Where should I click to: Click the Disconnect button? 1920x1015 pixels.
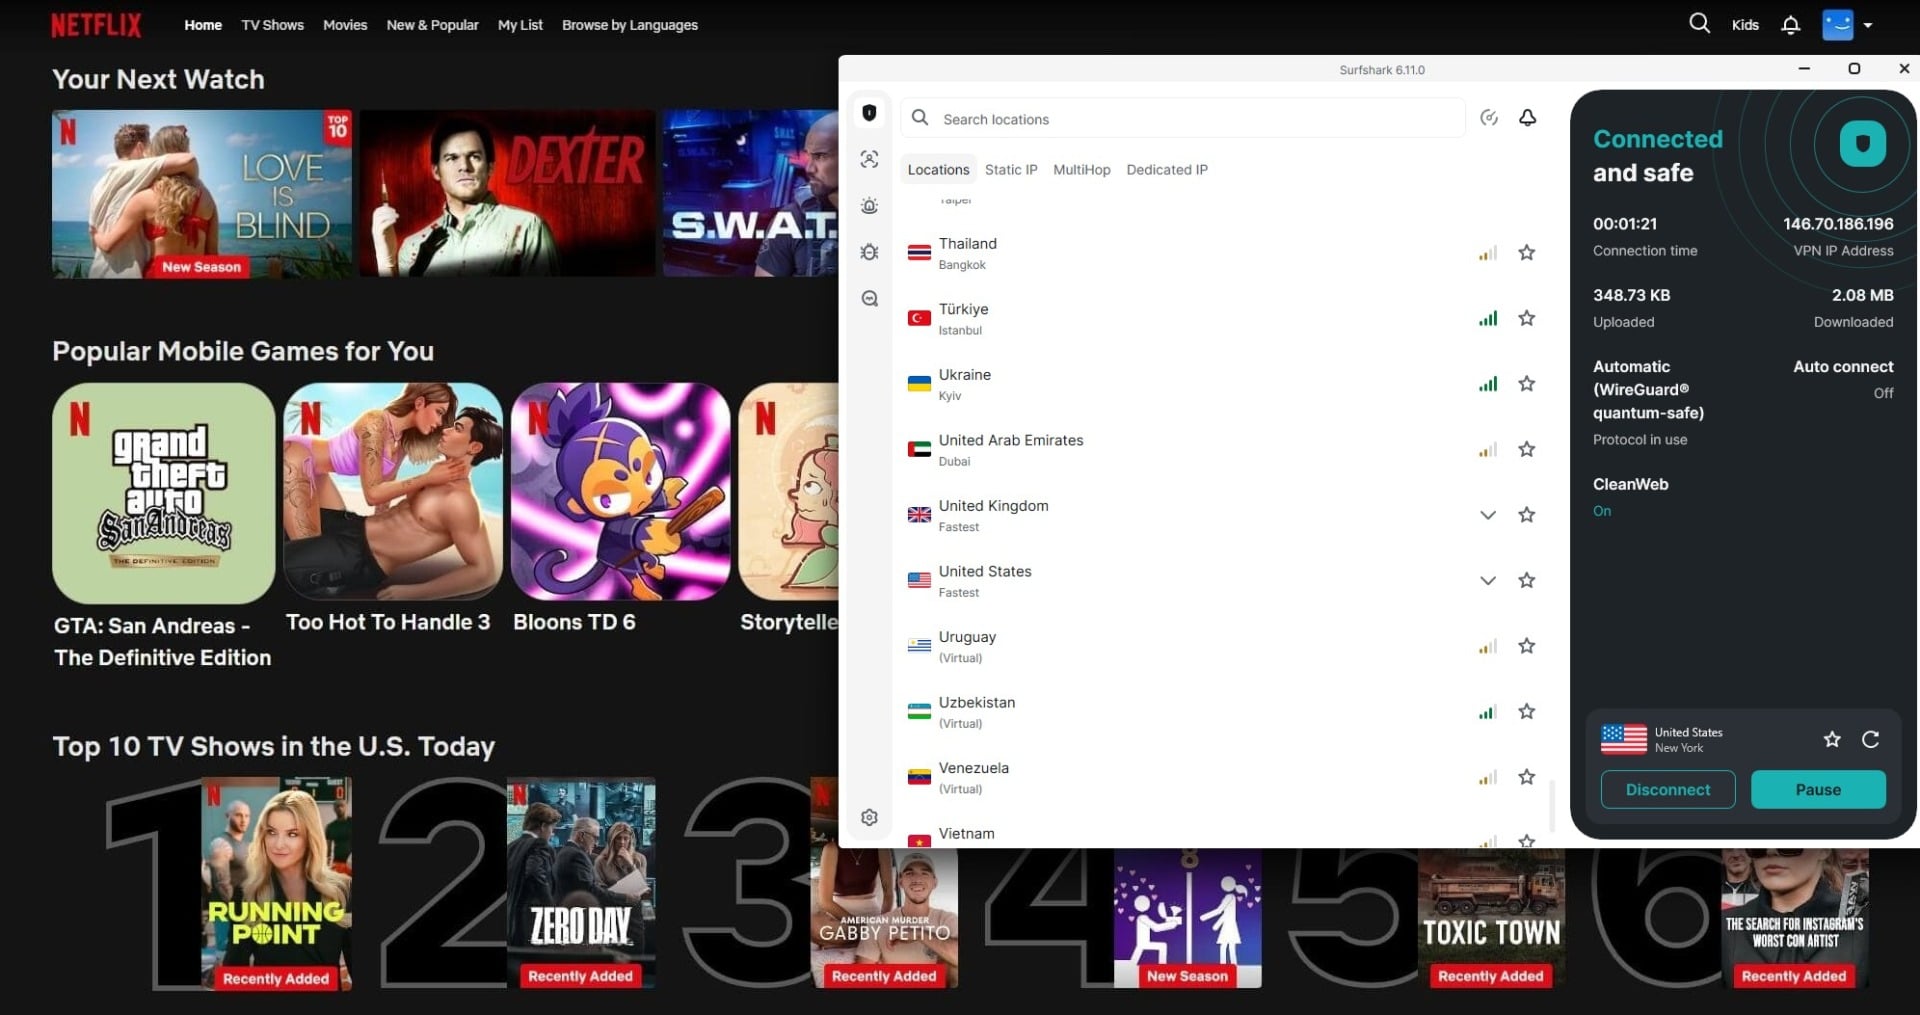[1667, 789]
